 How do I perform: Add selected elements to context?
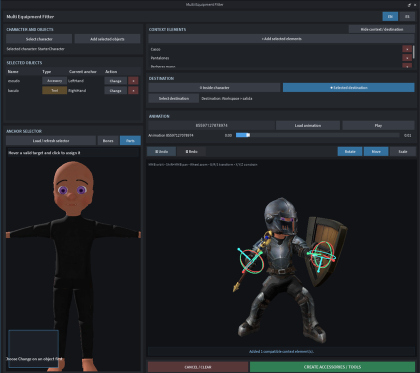pos(281,39)
